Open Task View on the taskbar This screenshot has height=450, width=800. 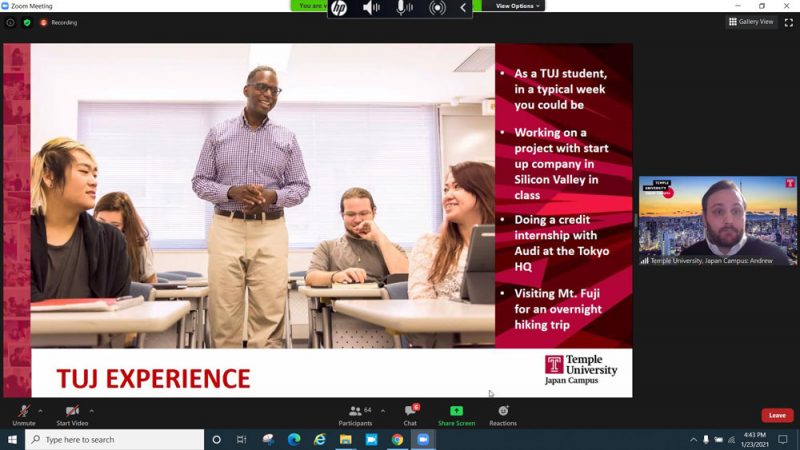[x=242, y=439]
